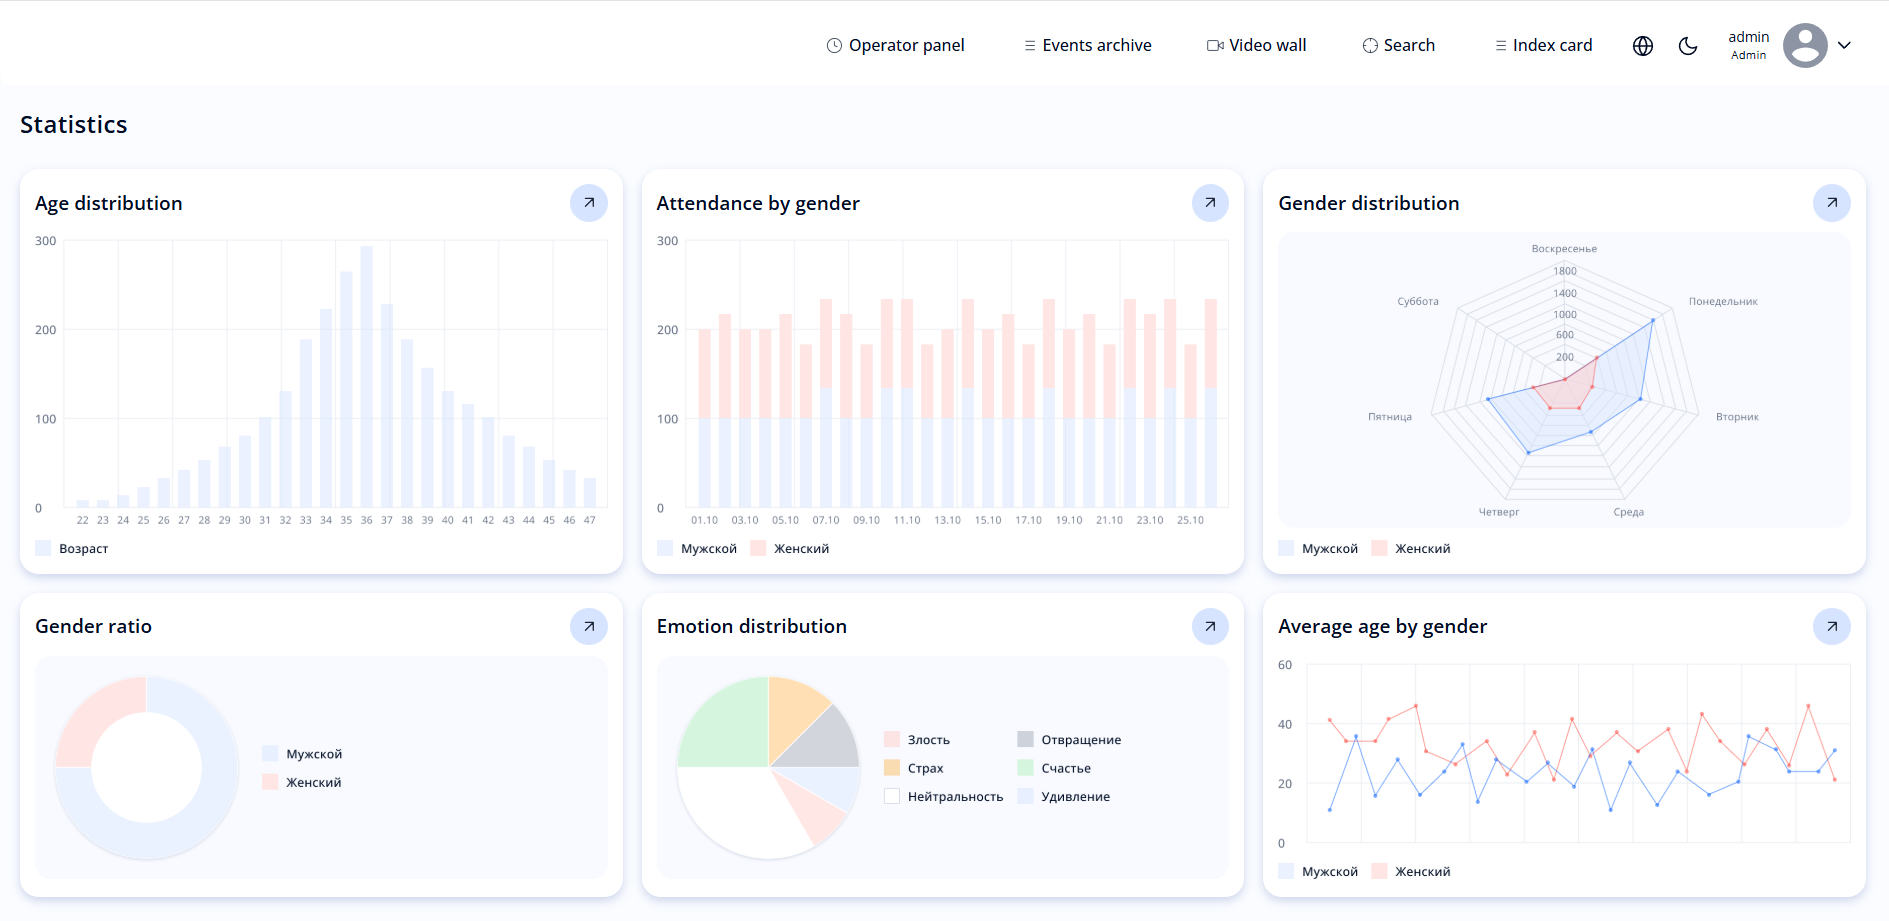Open the admin account dropdown chevron
The width and height of the screenshot is (1889, 921).
(1845, 46)
